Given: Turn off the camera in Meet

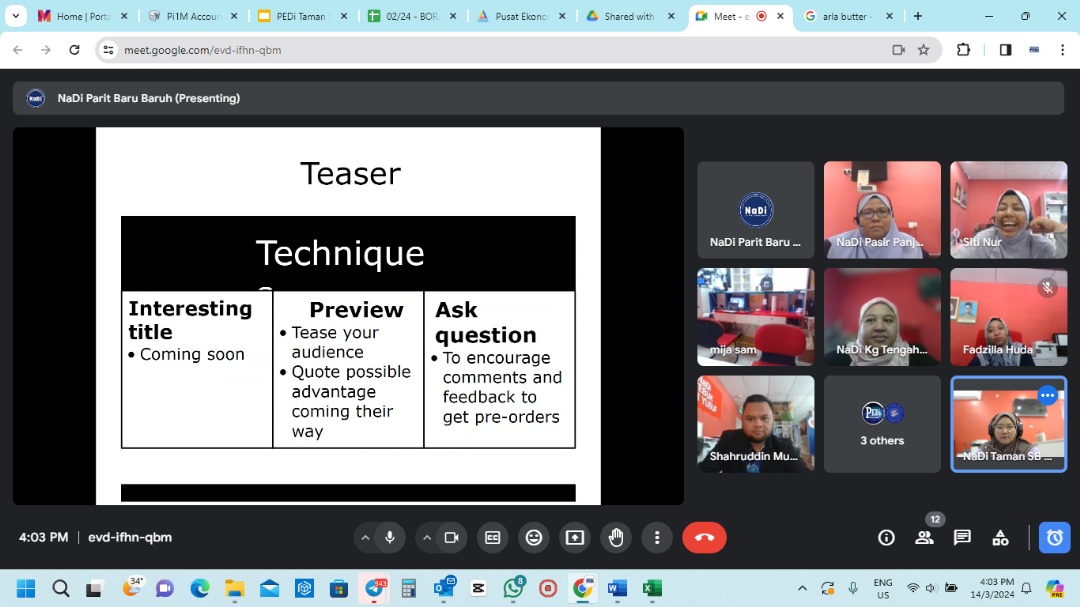Looking at the screenshot, I should 451,538.
